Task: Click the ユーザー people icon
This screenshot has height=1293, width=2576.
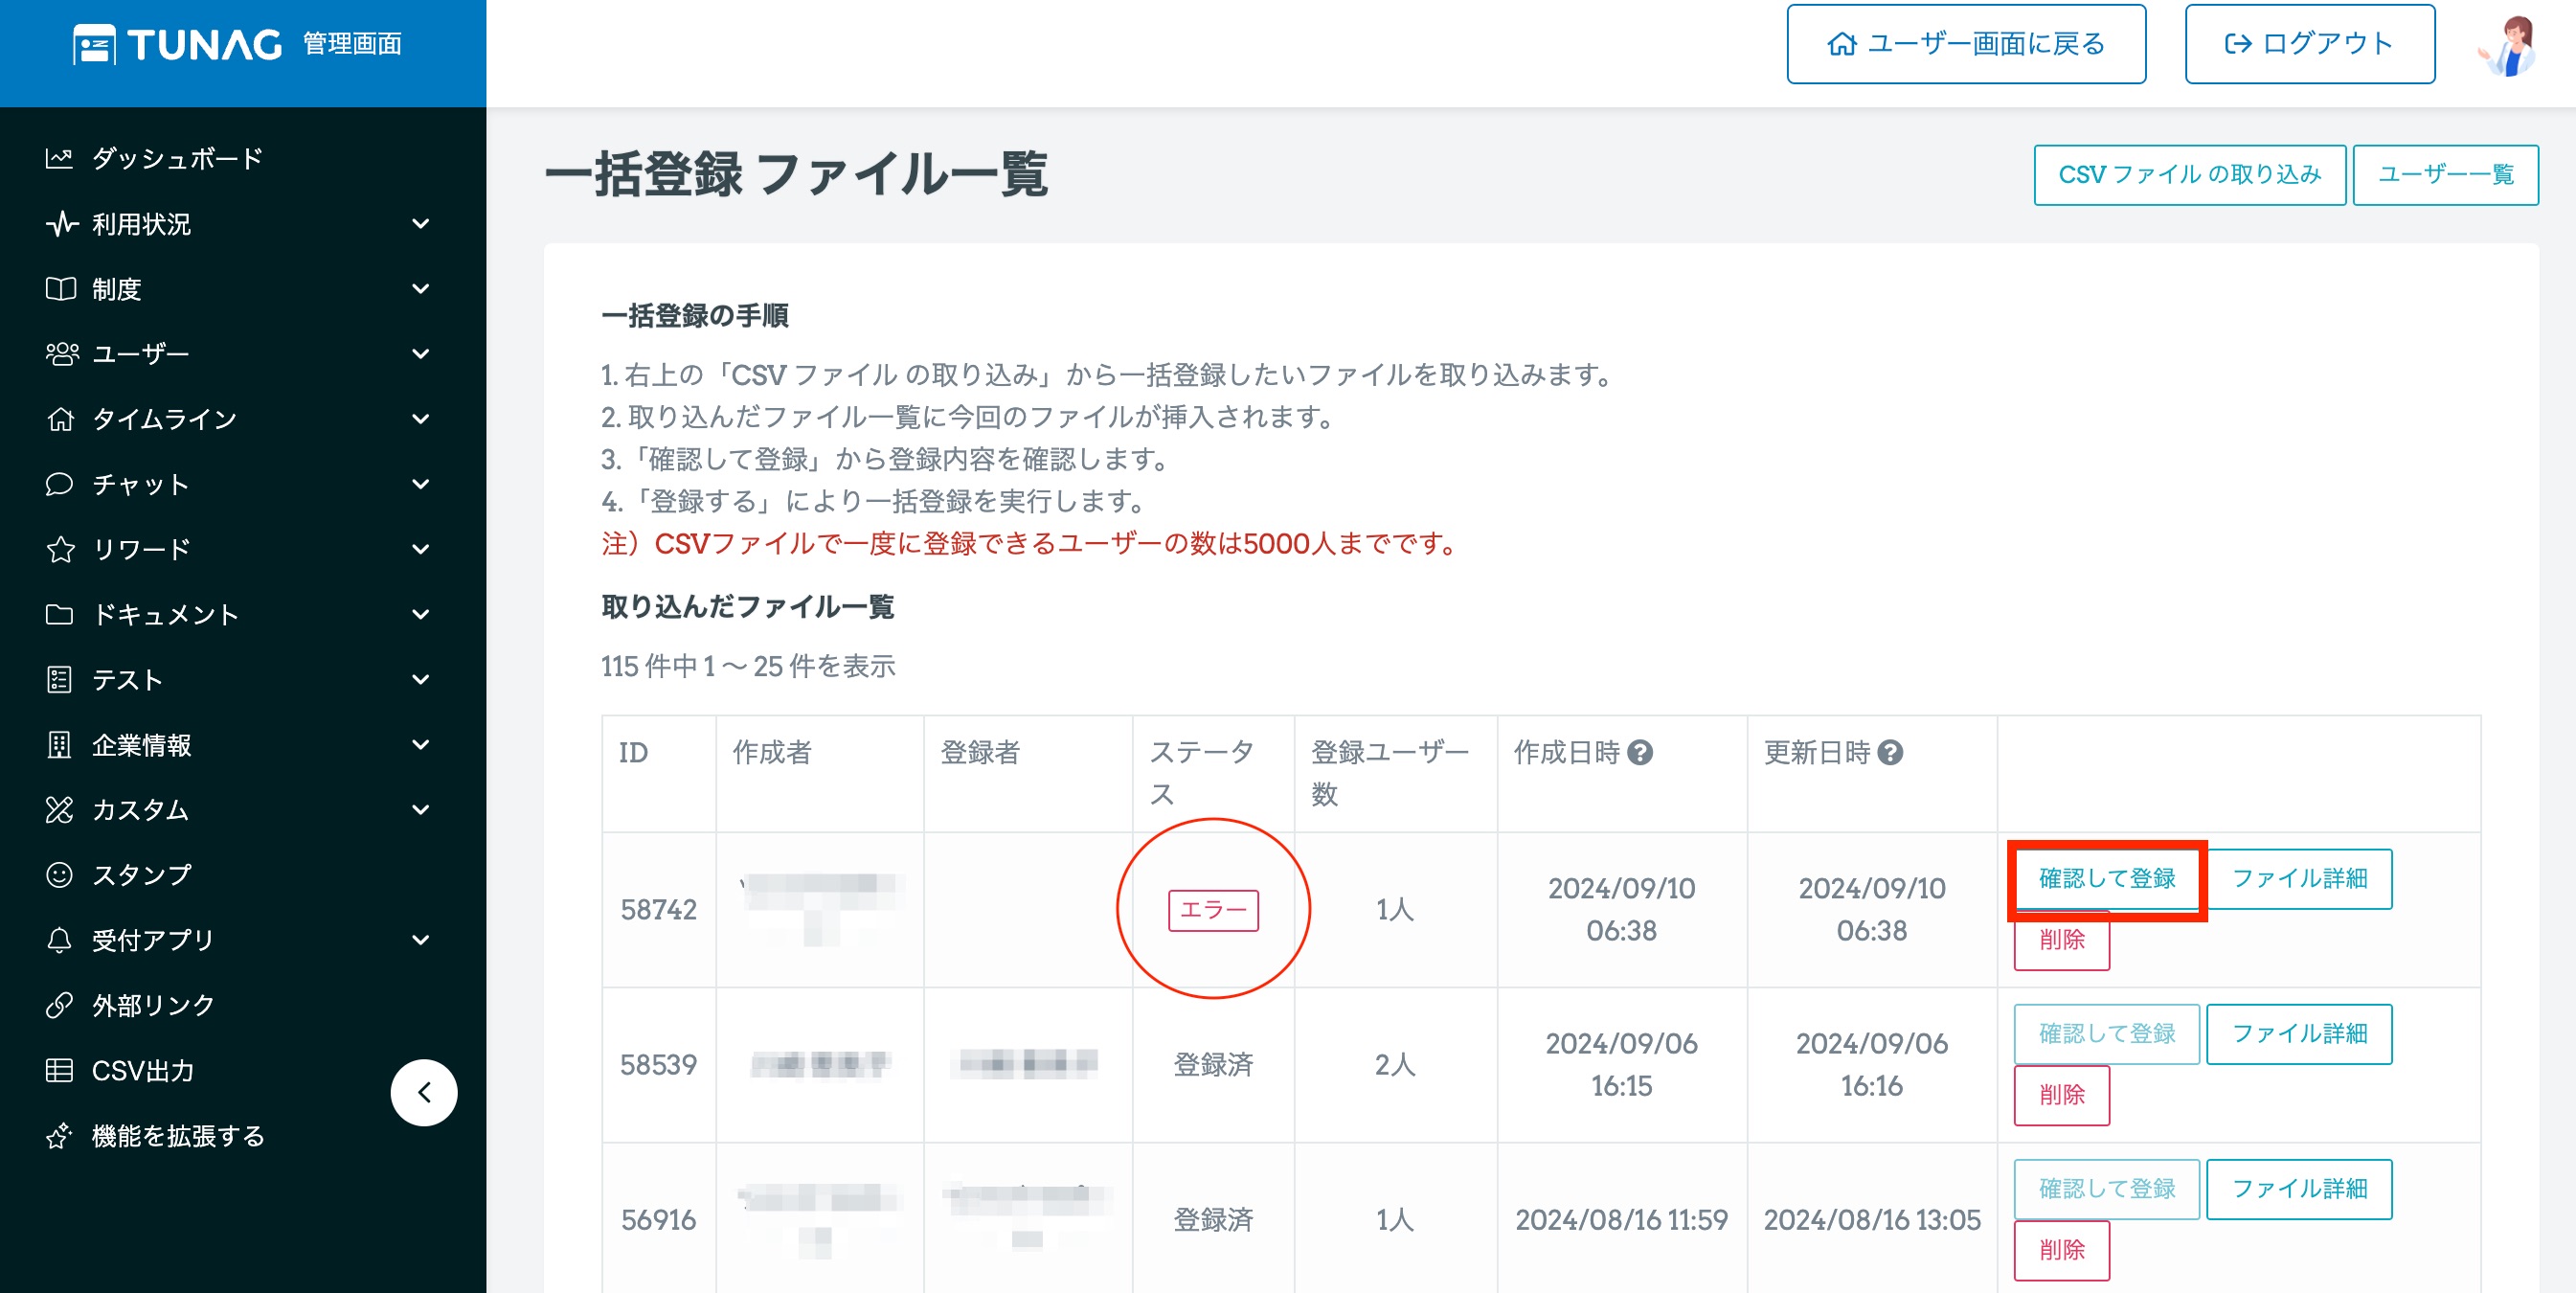Action: tap(62, 353)
